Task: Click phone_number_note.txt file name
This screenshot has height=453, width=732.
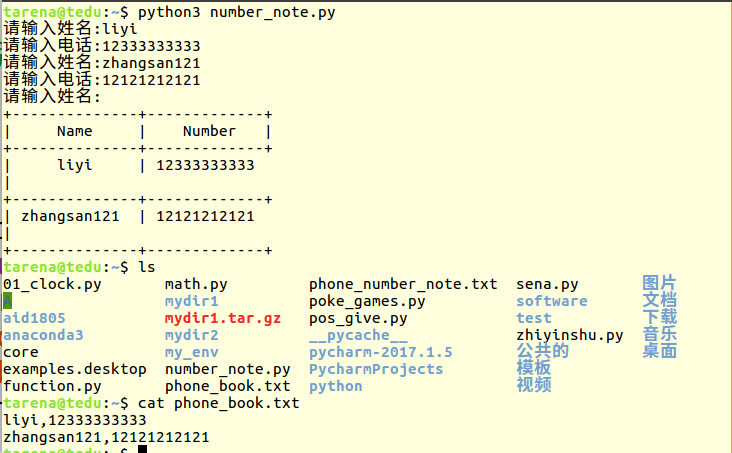Action: 403,284
